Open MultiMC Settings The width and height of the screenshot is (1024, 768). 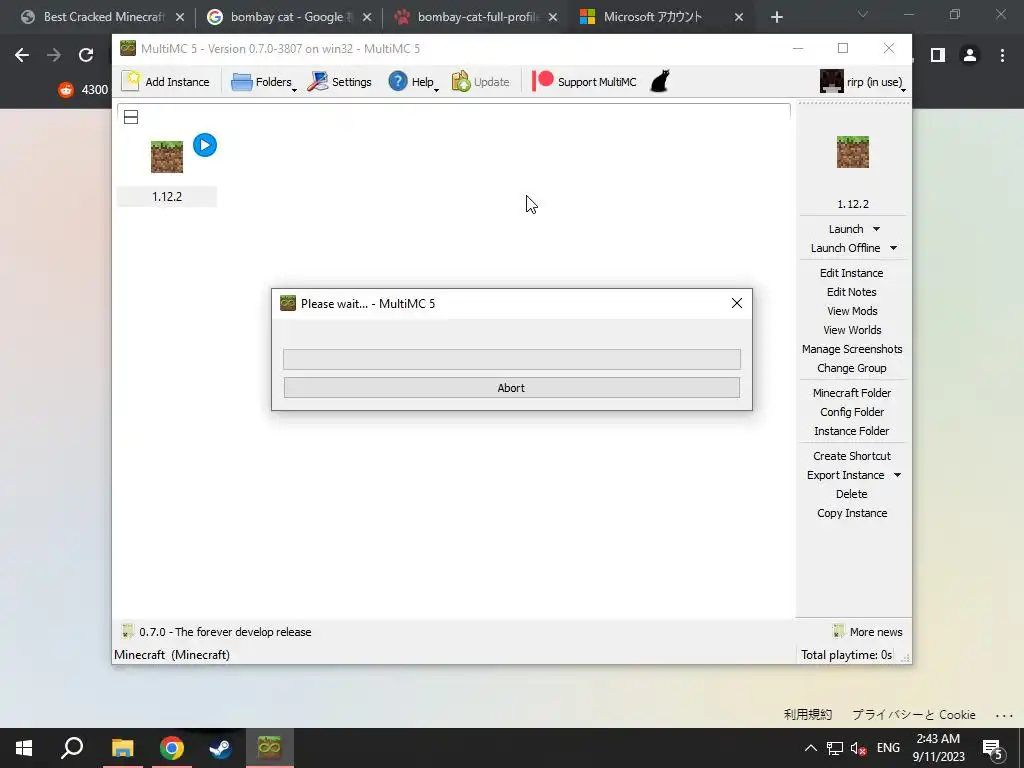click(x=340, y=82)
